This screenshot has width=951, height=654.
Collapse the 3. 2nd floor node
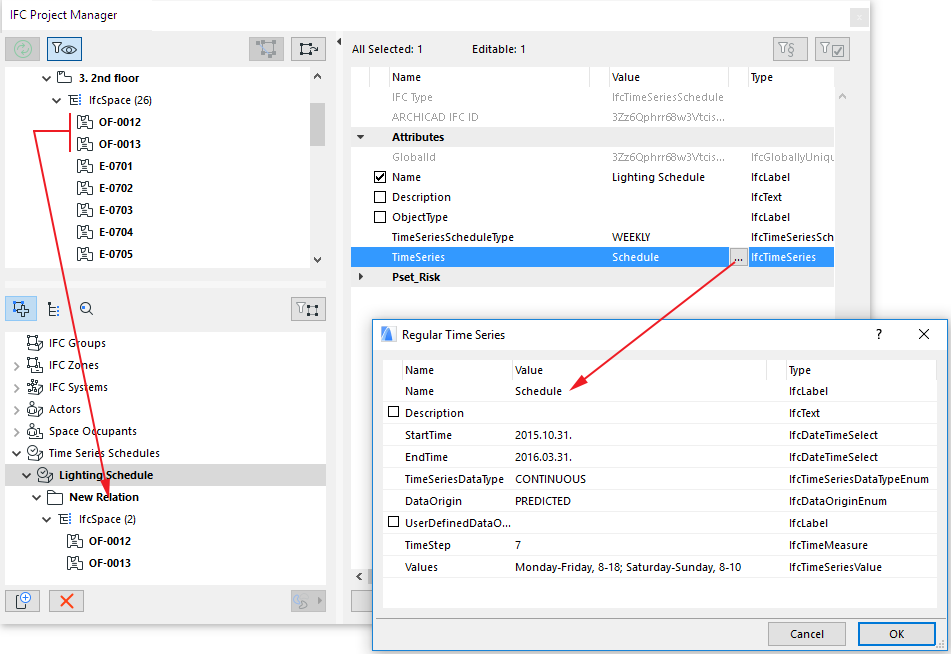[46, 78]
